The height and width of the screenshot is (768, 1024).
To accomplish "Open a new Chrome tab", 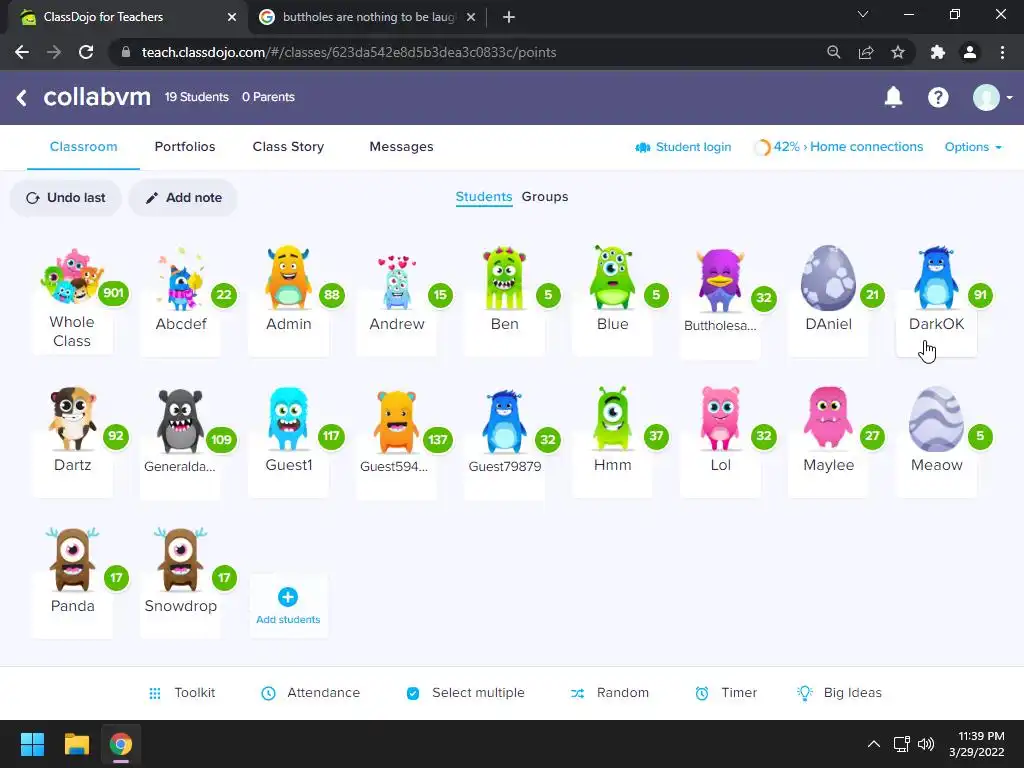I will click(509, 17).
